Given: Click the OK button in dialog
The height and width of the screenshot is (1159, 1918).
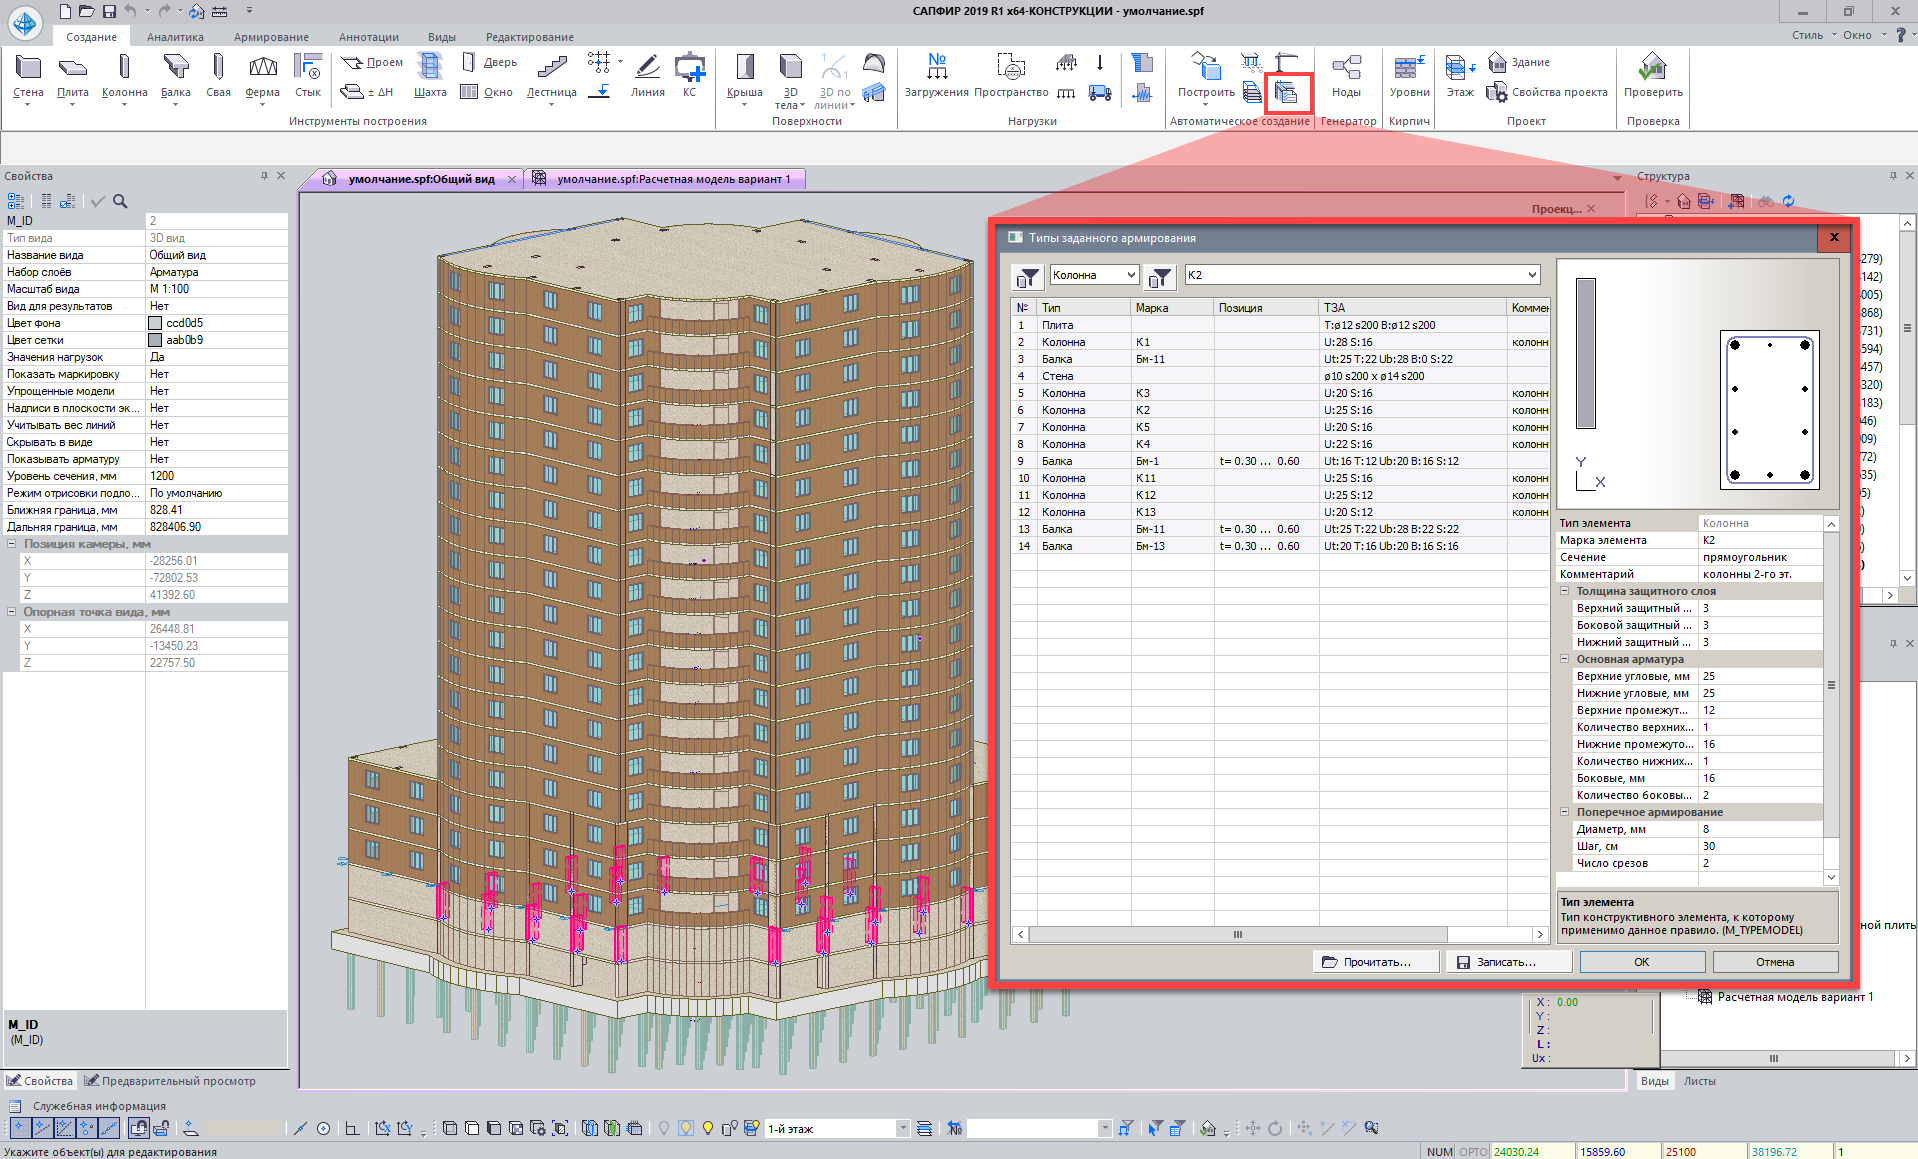Looking at the screenshot, I should [x=1641, y=962].
